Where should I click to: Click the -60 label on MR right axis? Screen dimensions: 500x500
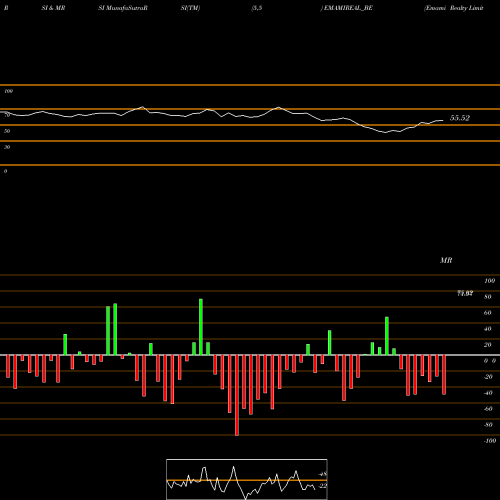pos(488,409)
